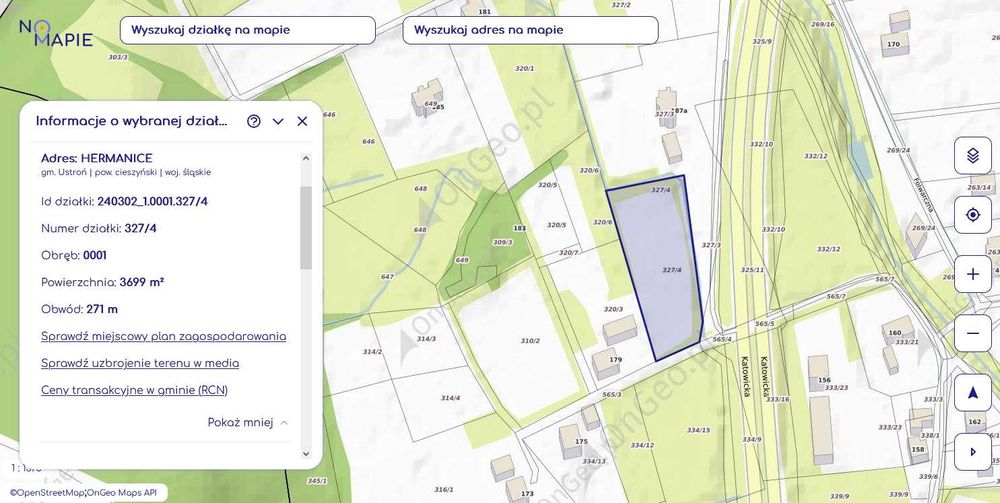Select parcel ID 240302_1.0001.327/4 text

tap(152, 202)
